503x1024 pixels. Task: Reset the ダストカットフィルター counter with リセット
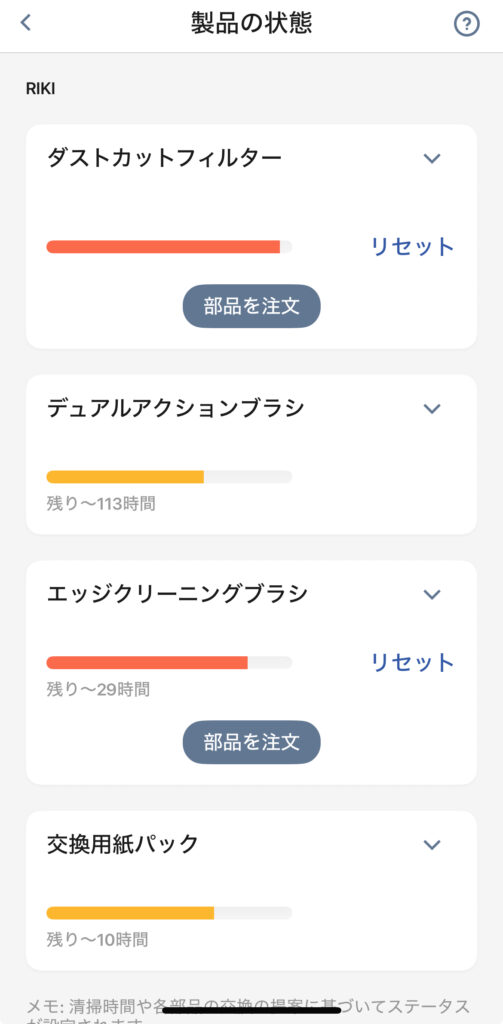click(412, 247)
